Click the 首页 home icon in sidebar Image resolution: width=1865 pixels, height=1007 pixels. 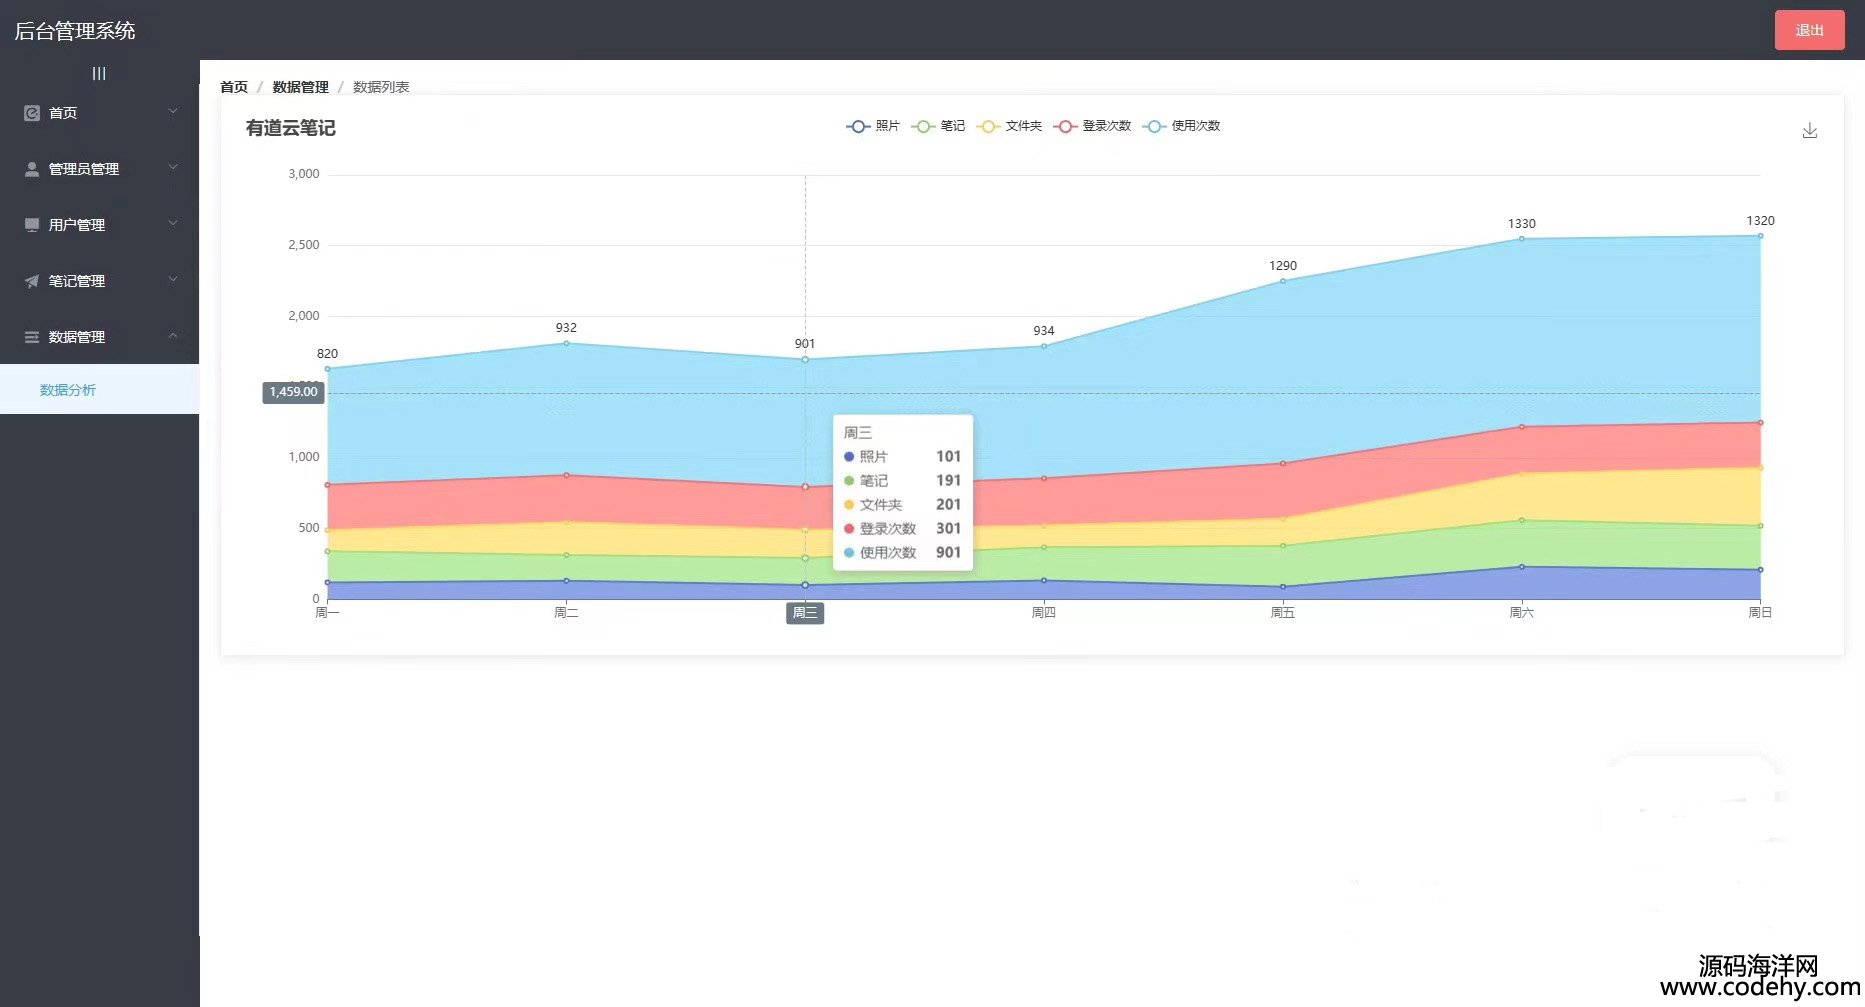[x=32, y=113]
